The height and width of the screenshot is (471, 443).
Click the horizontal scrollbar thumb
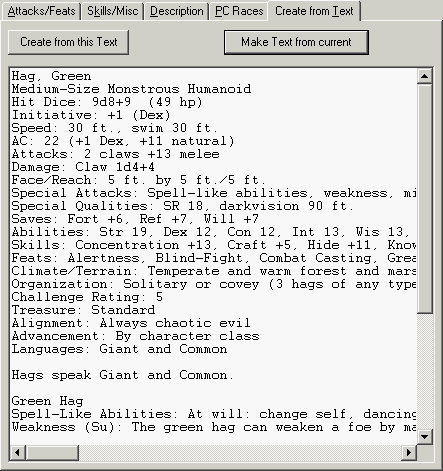(x=52, y=452)
